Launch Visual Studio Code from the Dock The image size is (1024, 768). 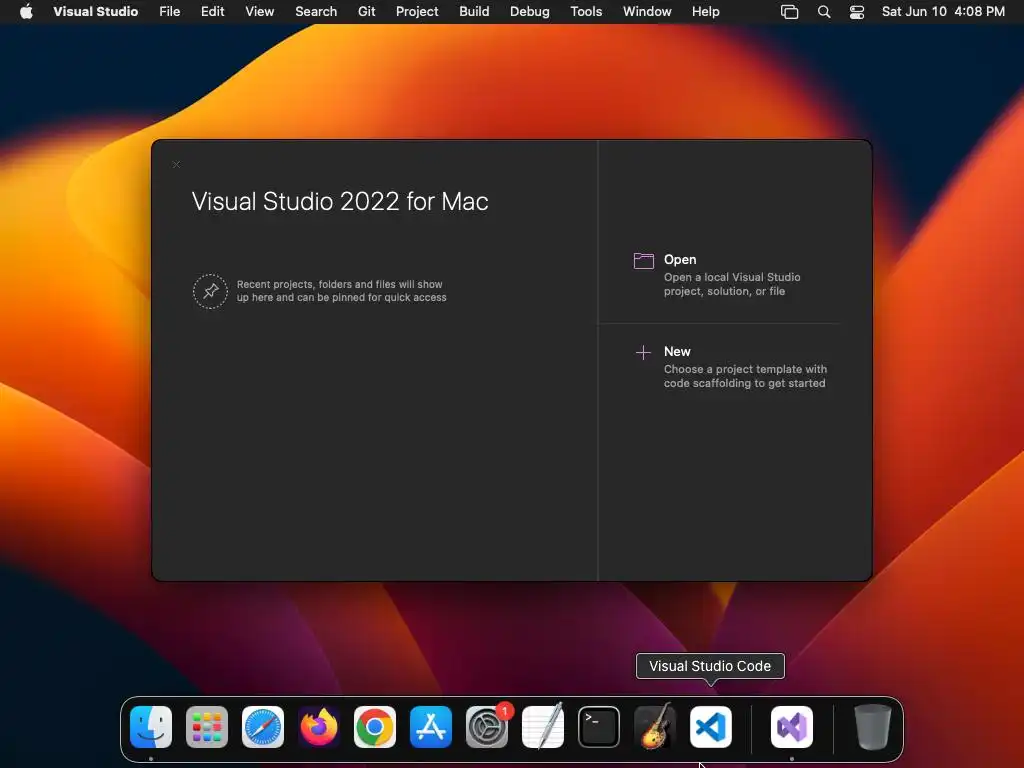711,727
